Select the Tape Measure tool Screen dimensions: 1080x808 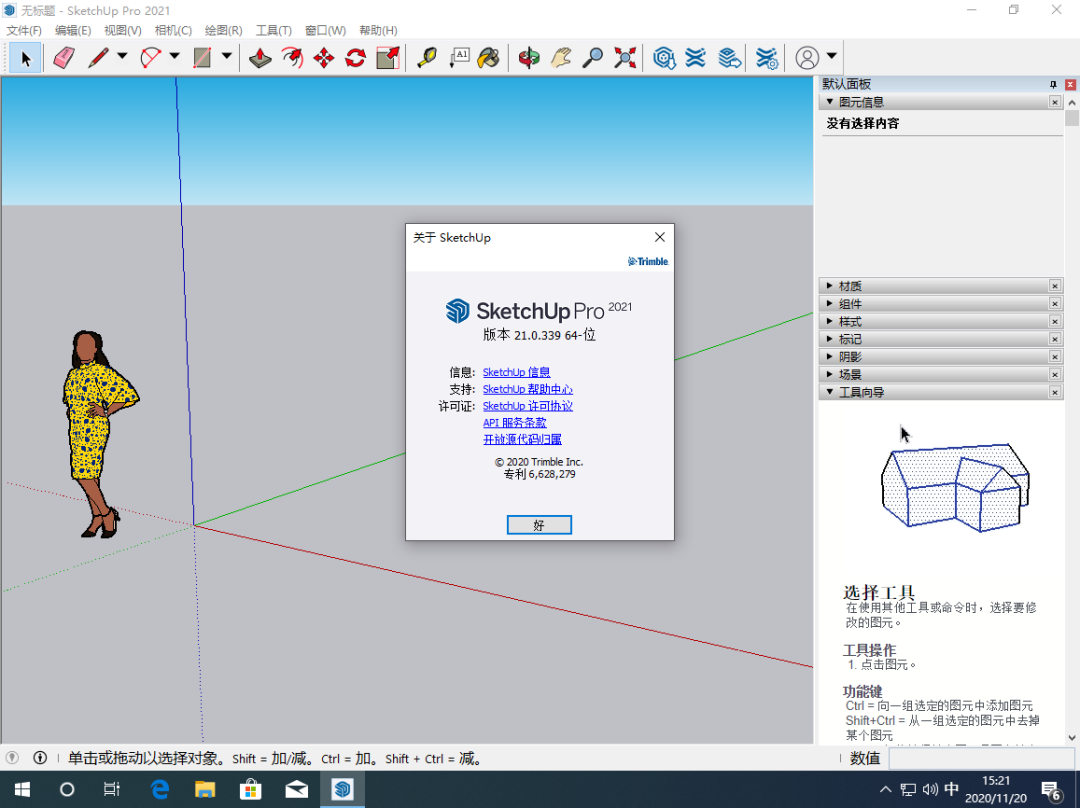(427, 57)
